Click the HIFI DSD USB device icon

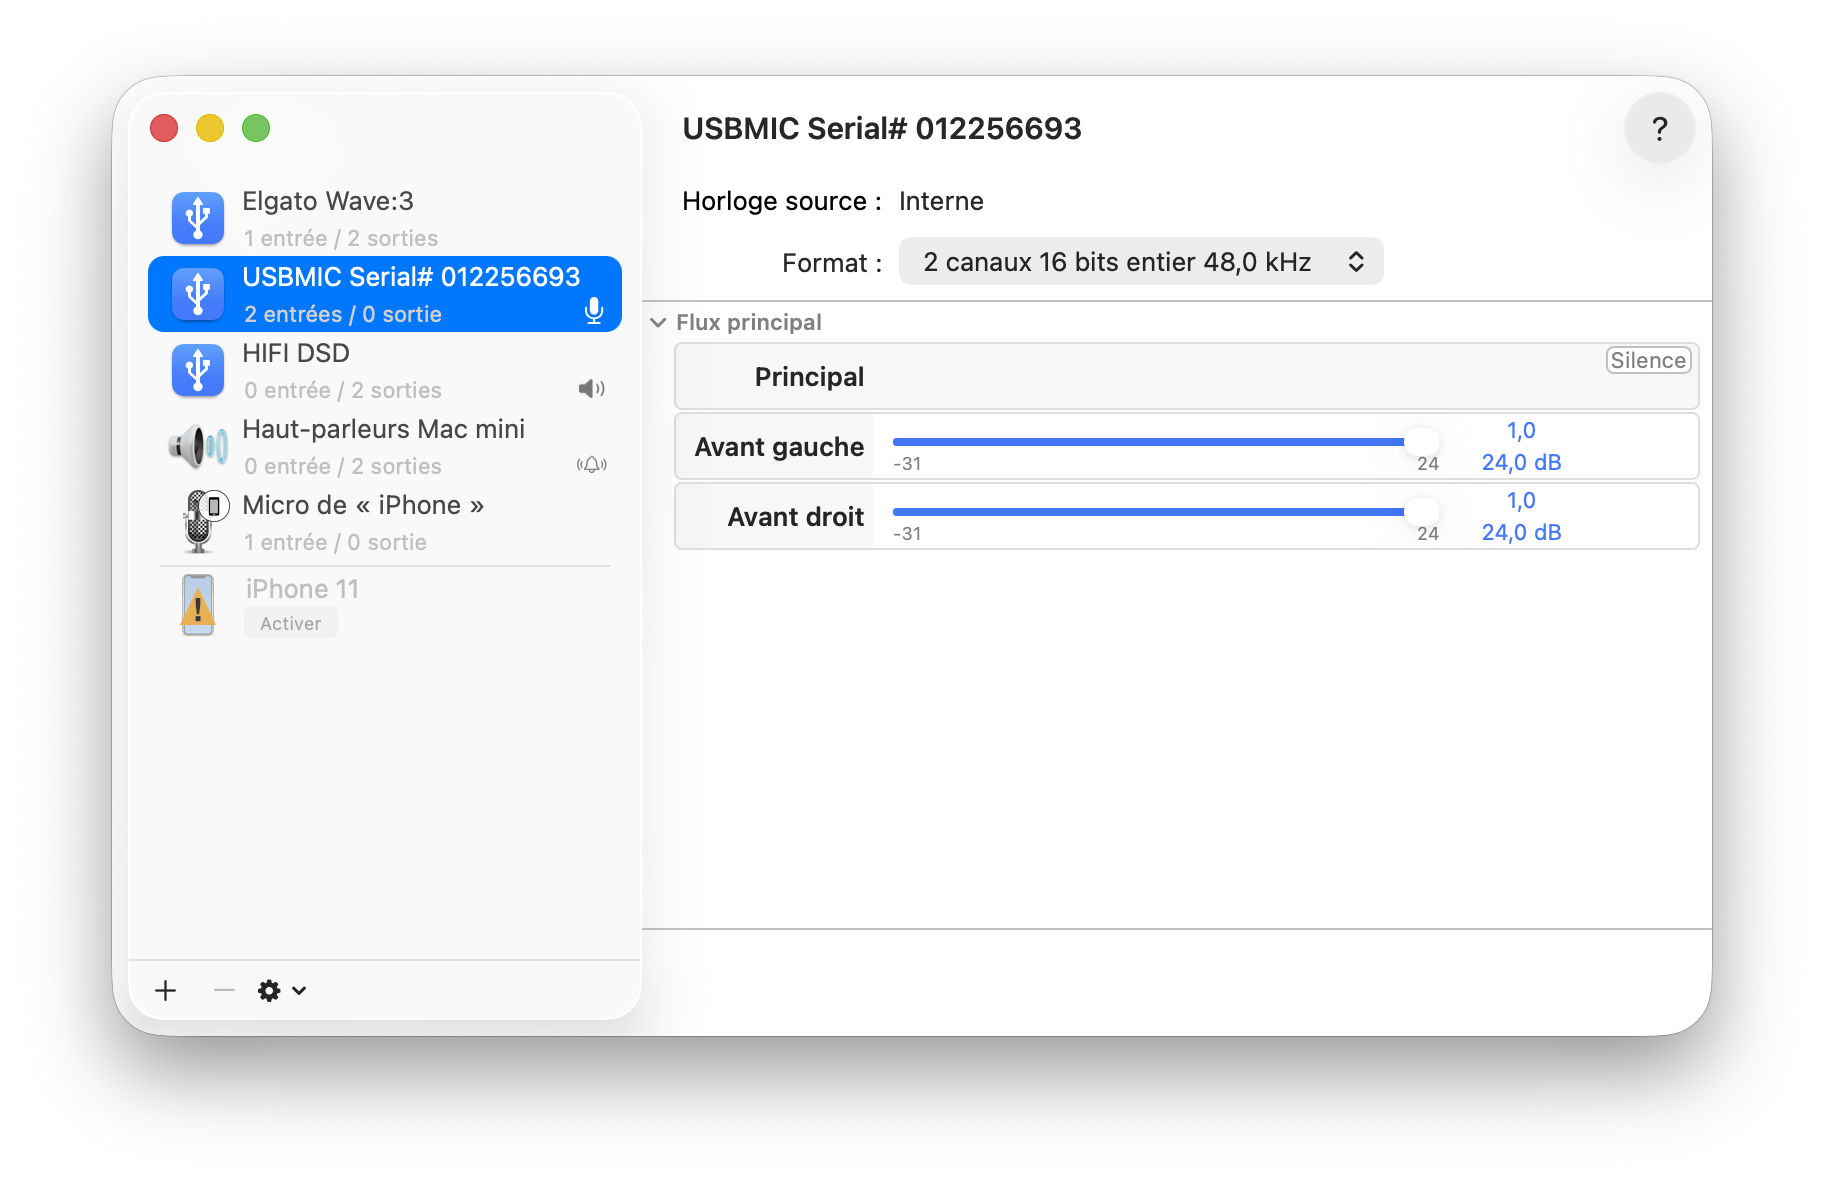point(198,370)
